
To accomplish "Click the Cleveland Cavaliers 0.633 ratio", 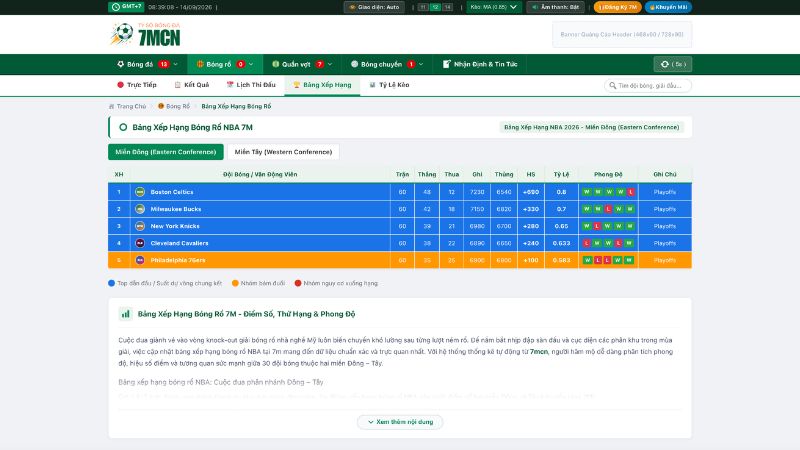I will (561, 243).
